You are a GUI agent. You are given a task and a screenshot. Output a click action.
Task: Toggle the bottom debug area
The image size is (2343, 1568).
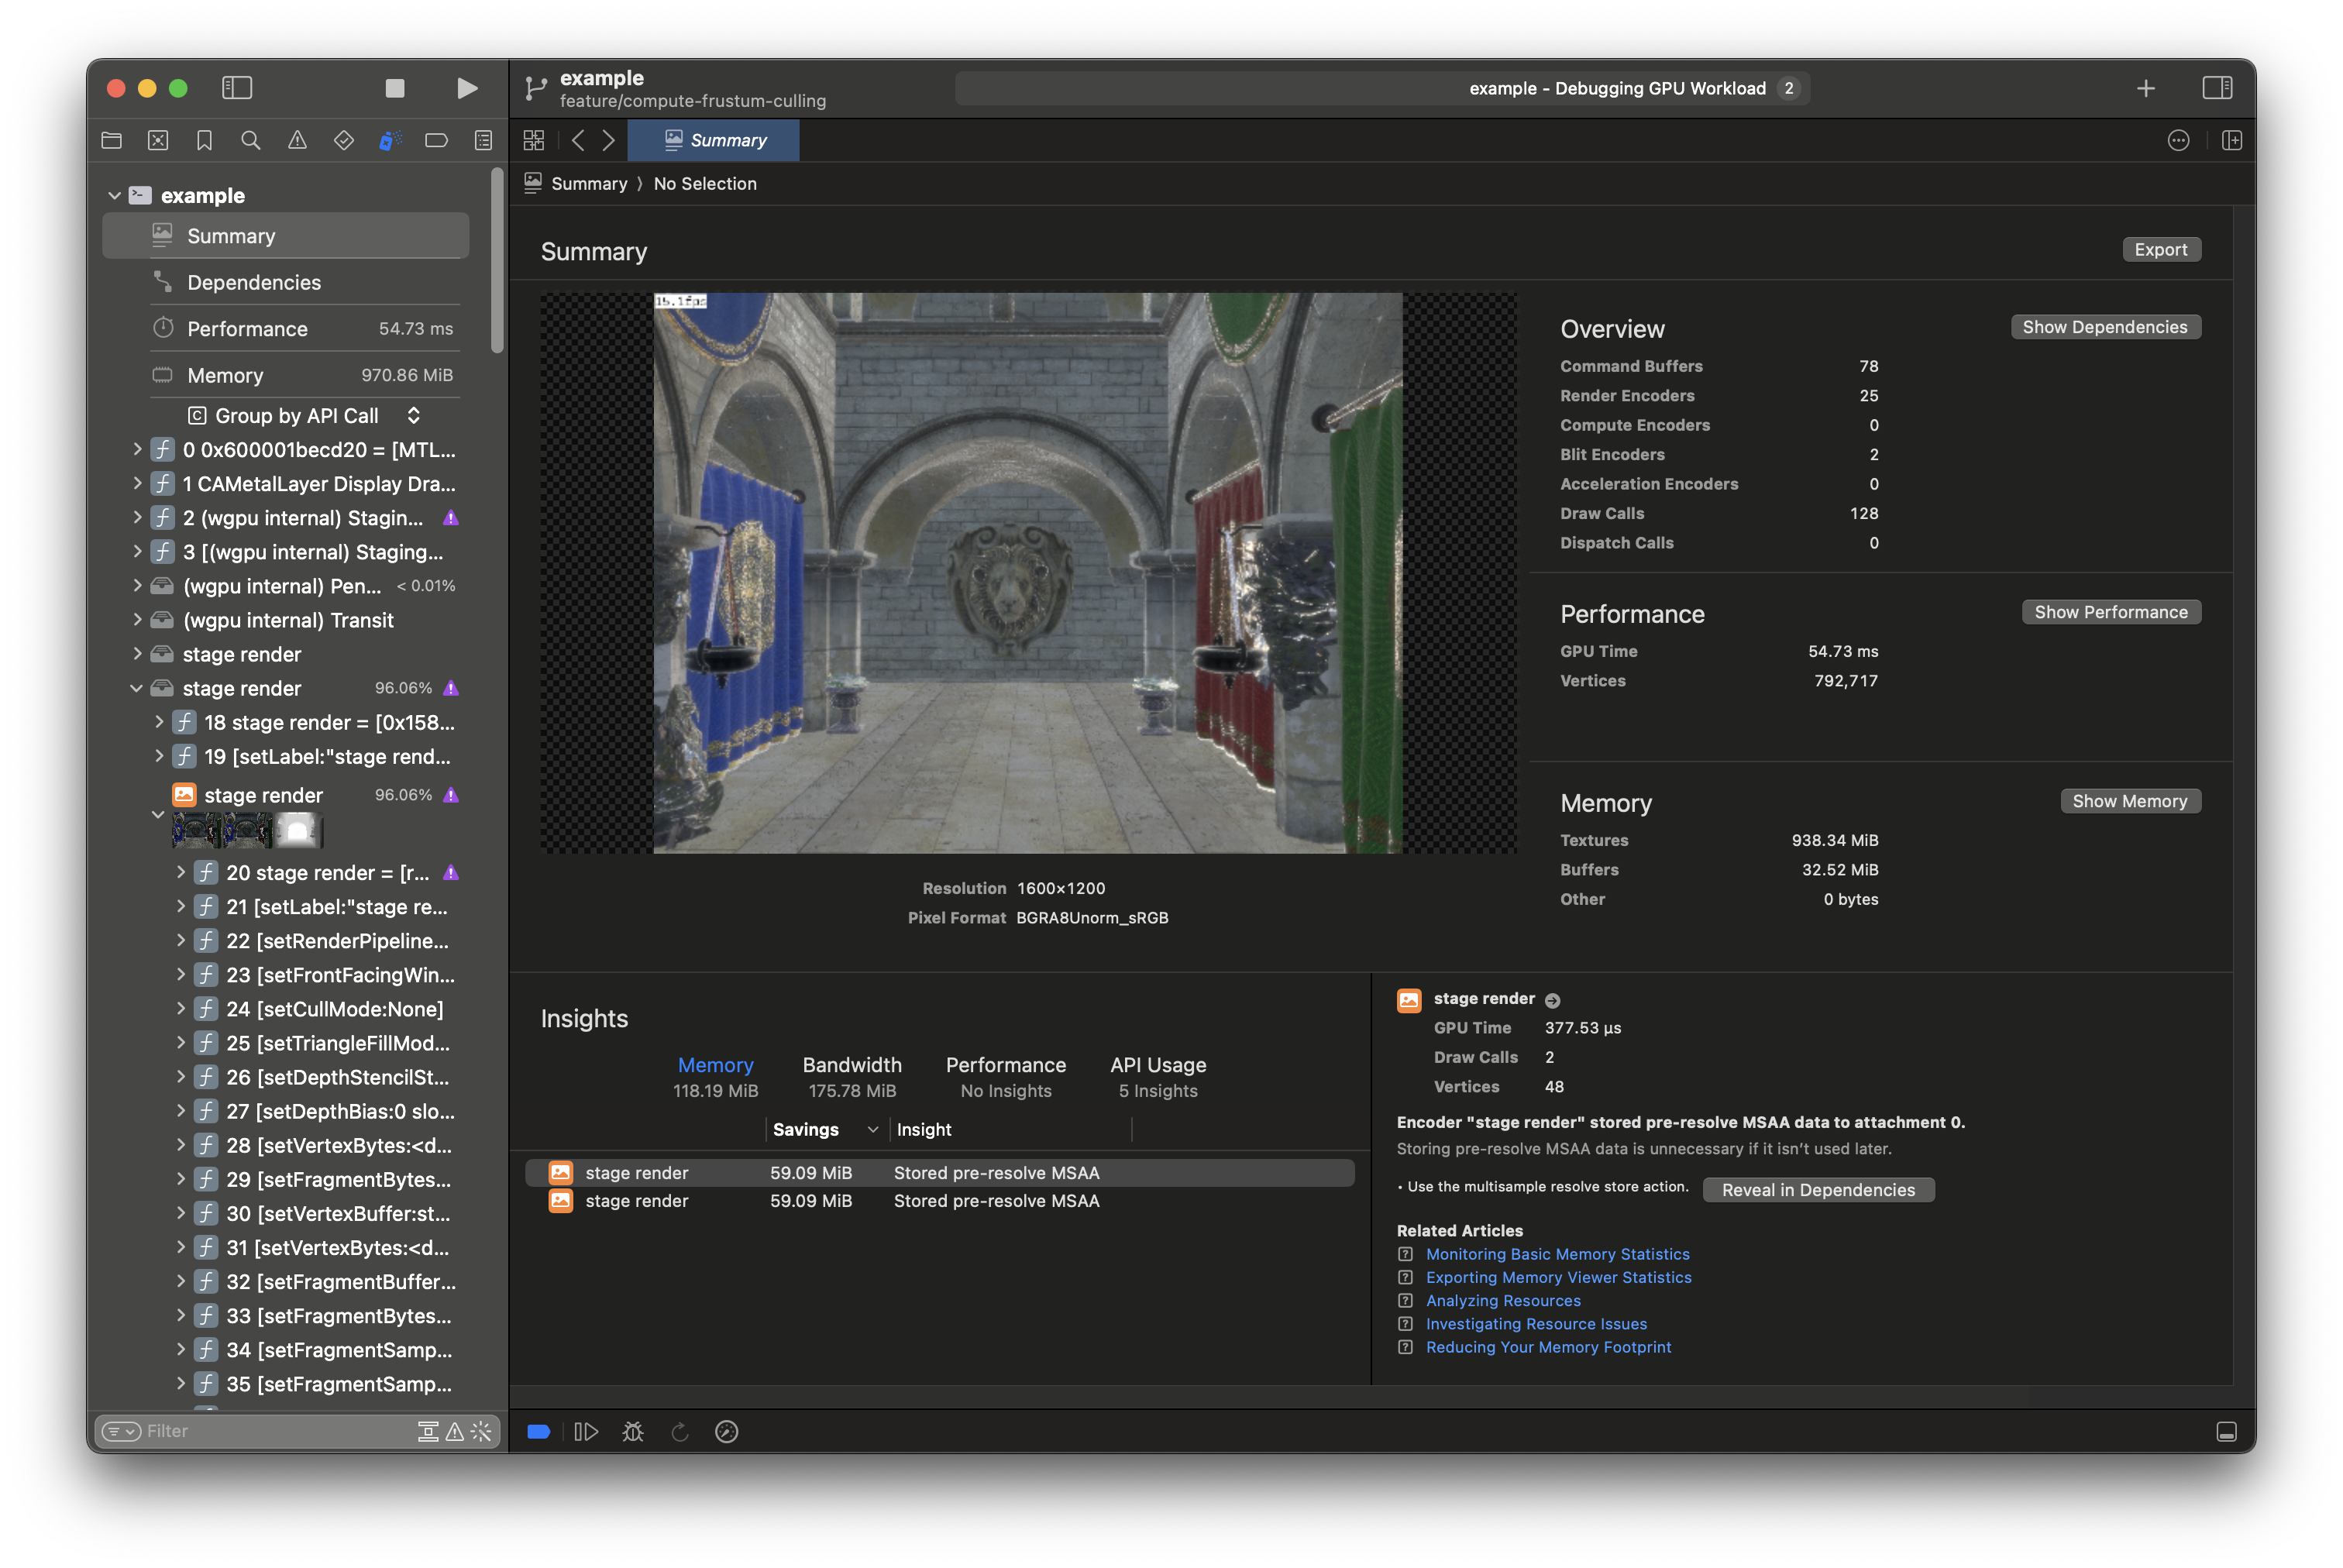click(2226, 1431)
